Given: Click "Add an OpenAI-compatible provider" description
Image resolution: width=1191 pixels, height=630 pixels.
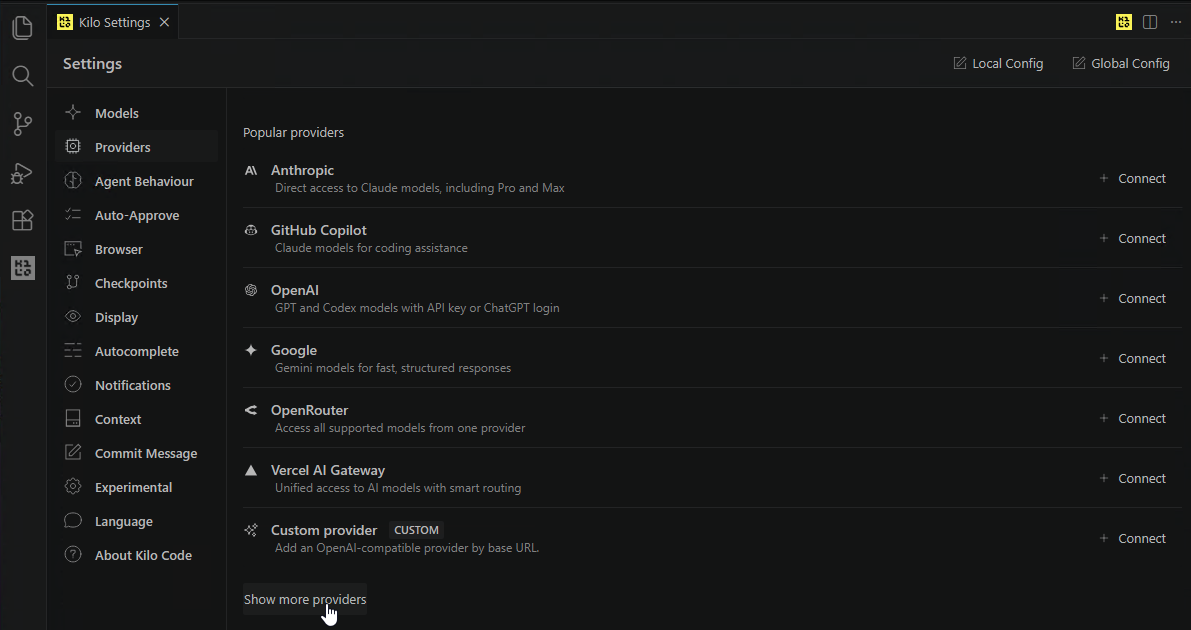Looking at the screenshot, I should (x=407, y=548).
